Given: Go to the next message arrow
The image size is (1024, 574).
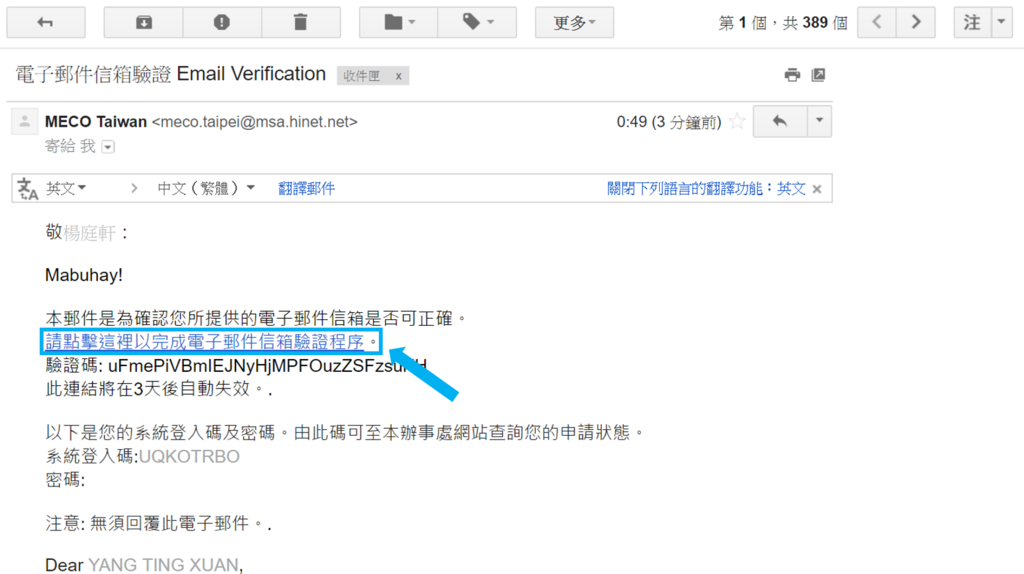Looking at the screenshot, I should coord(916,22).
